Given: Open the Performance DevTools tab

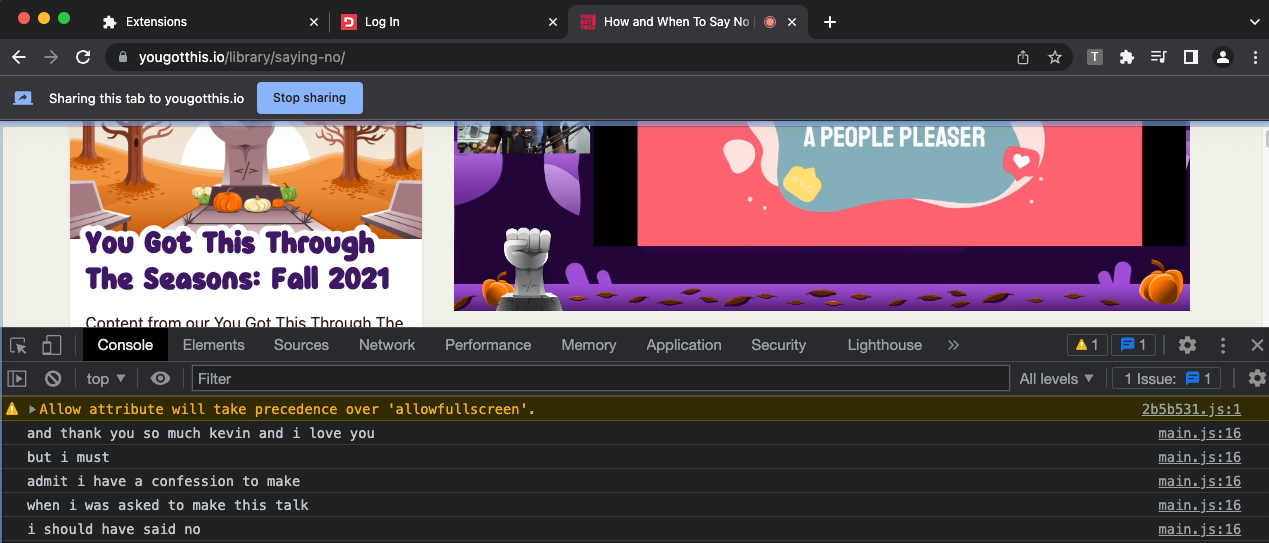Looking at the screenshot, I should click(488, 345).
